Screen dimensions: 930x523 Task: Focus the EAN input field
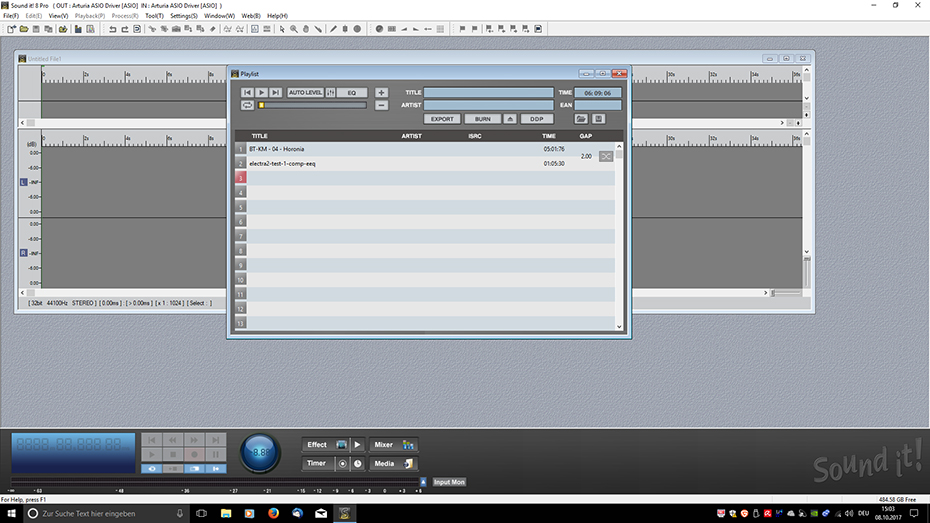[x=598, y=105]
